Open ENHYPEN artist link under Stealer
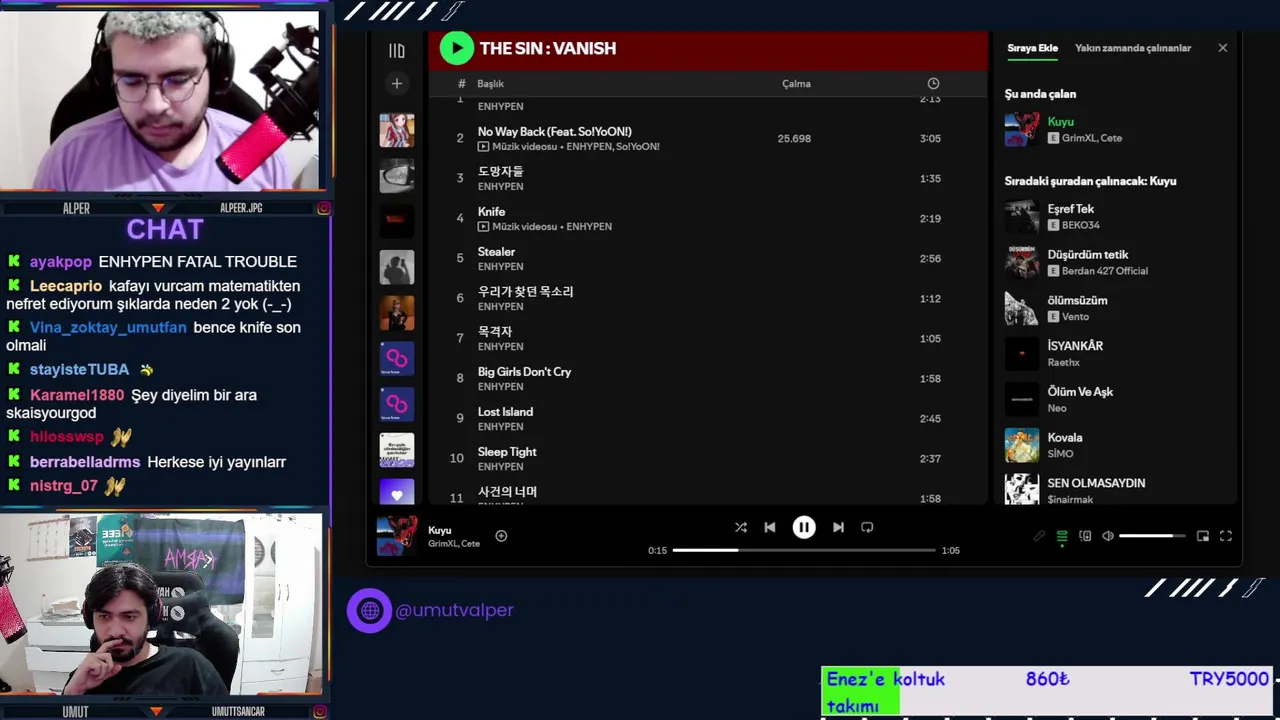 point(500,266)
